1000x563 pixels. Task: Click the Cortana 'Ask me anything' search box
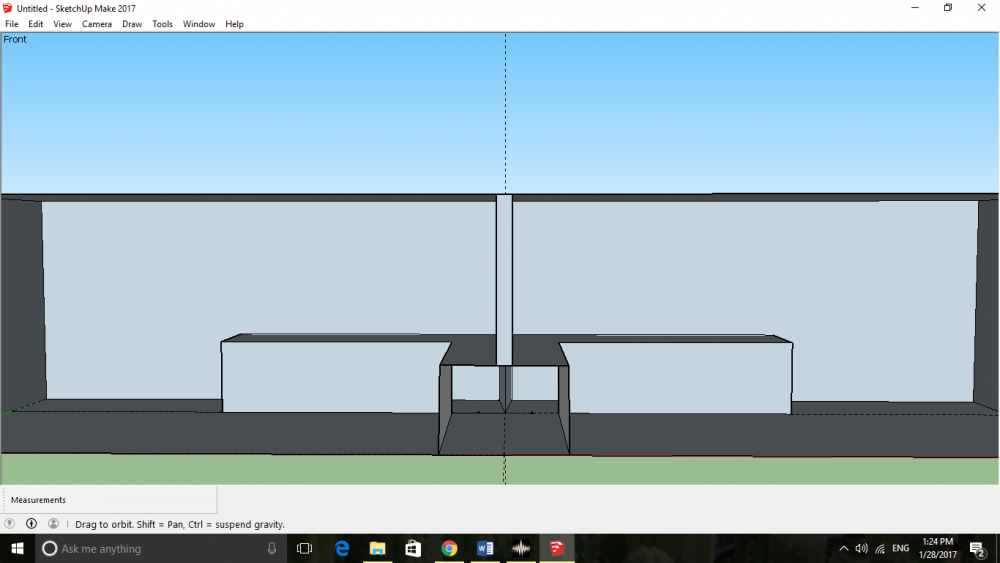tap(160, 548)
